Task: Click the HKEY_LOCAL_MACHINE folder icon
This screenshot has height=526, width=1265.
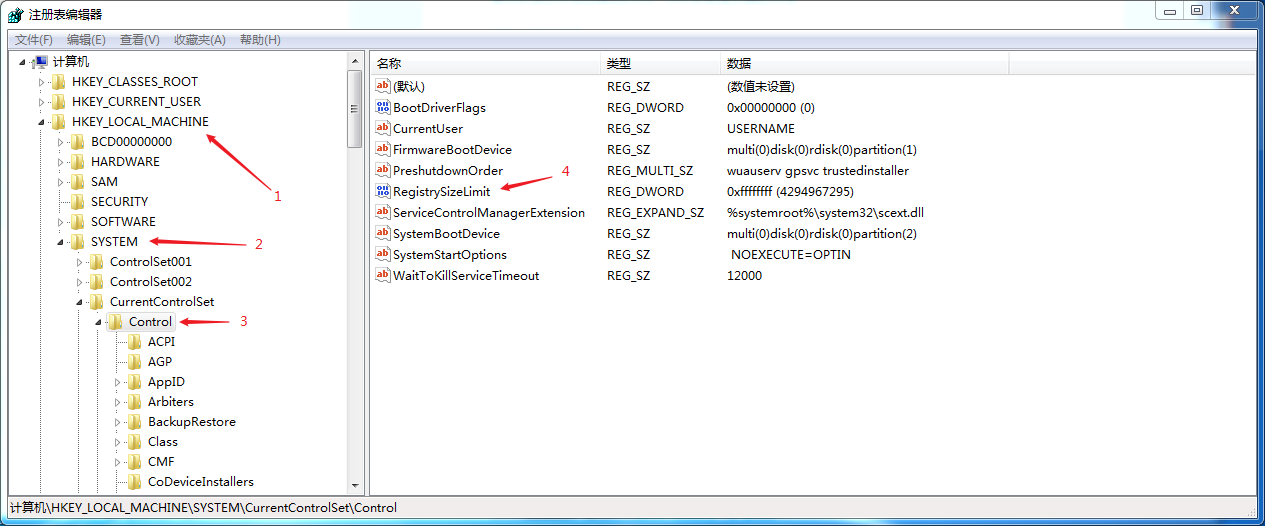Action: point(58,122)
